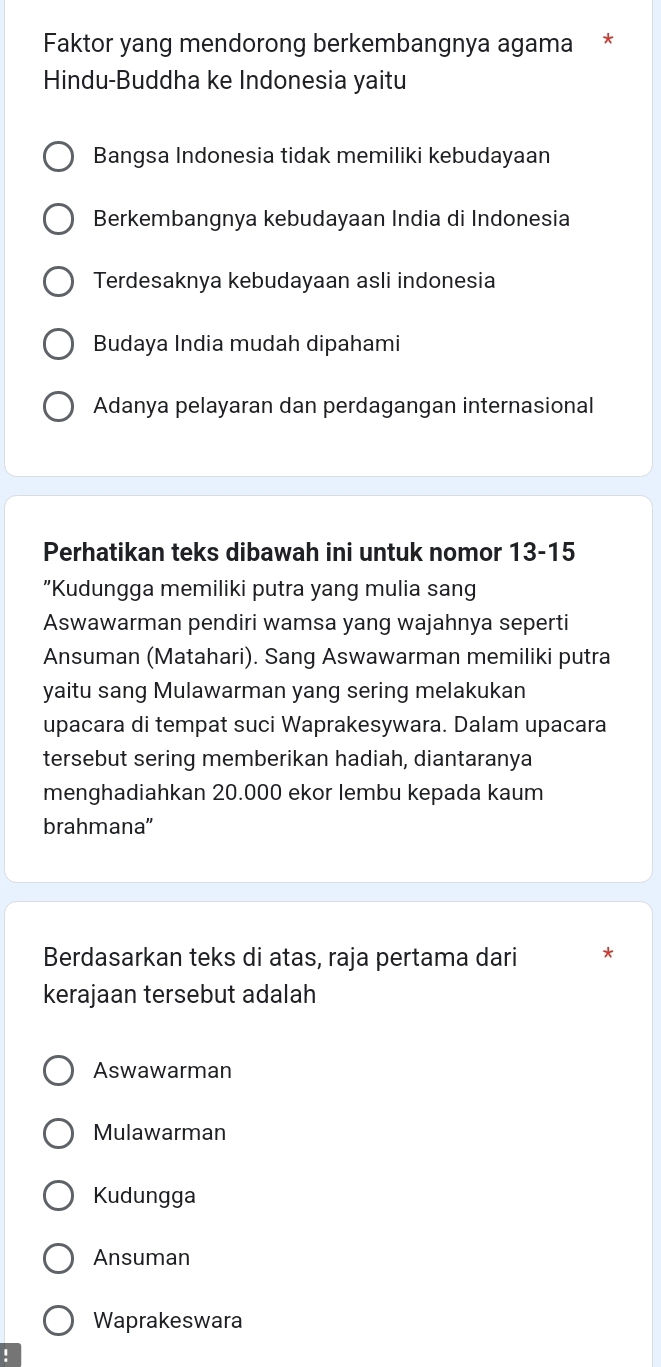Pick "Terdesaknya kebudayaan asli indonesia" radio button
The width and height of the screenshot is (661, 1367).
59,282
